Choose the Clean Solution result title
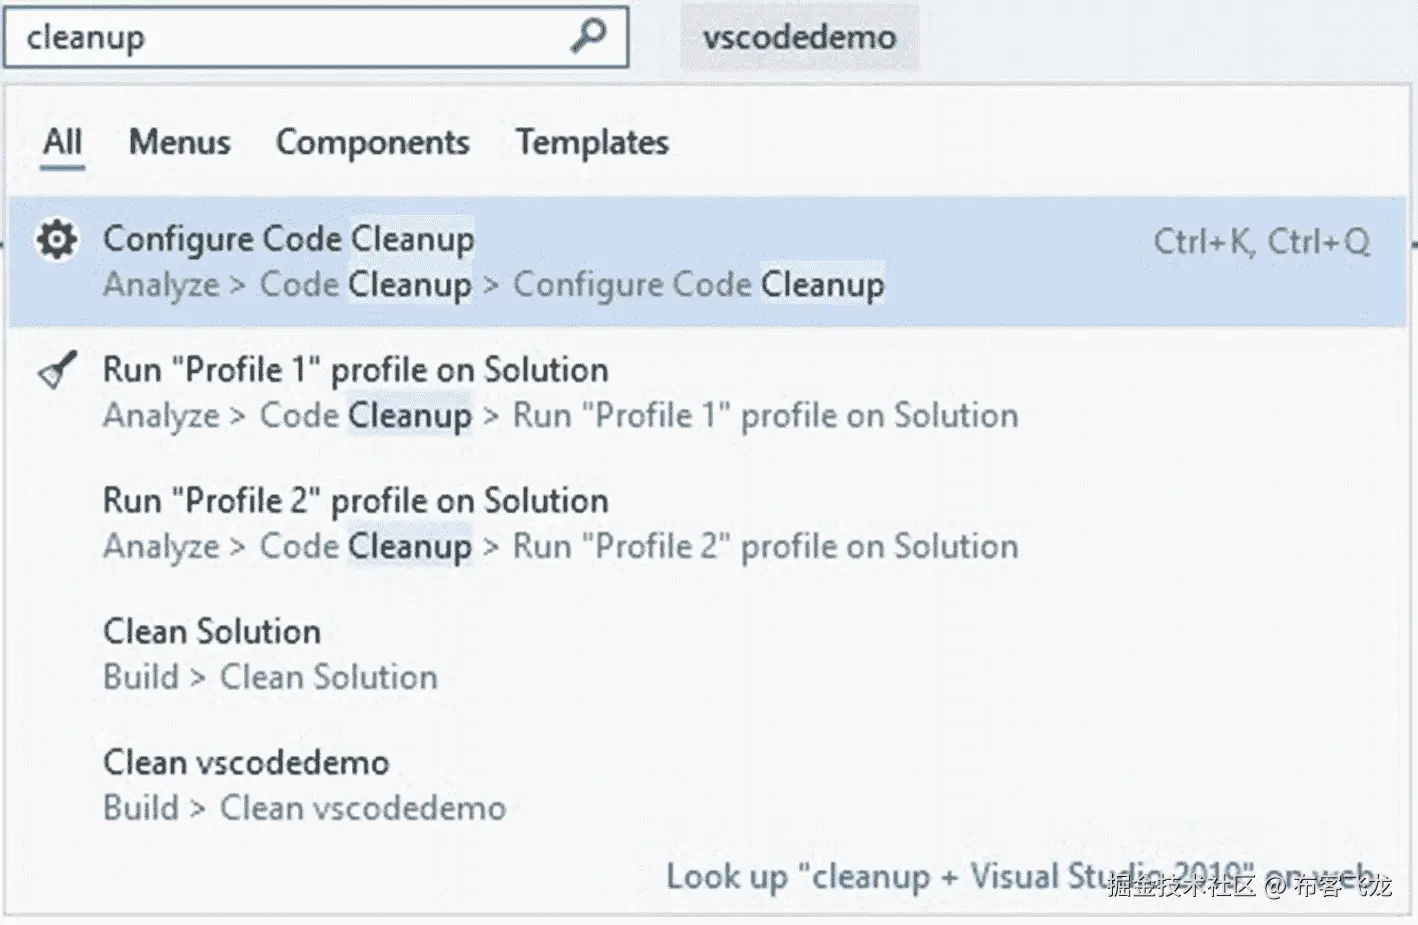Image resolution: width=1418 pixels, height=925 pixels. tap(212, 632)
